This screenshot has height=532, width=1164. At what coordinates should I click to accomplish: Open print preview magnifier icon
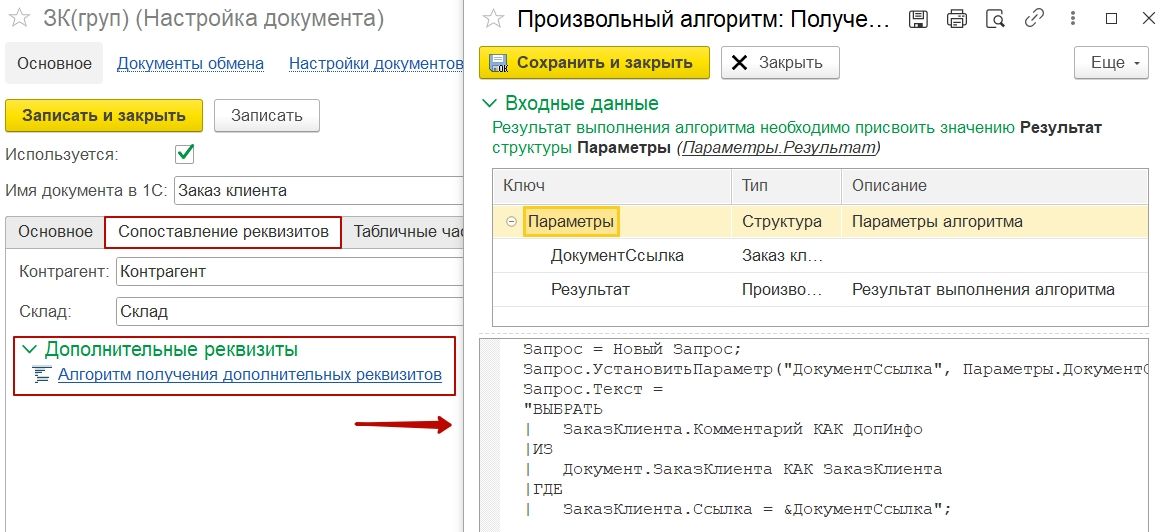[995, 20]
